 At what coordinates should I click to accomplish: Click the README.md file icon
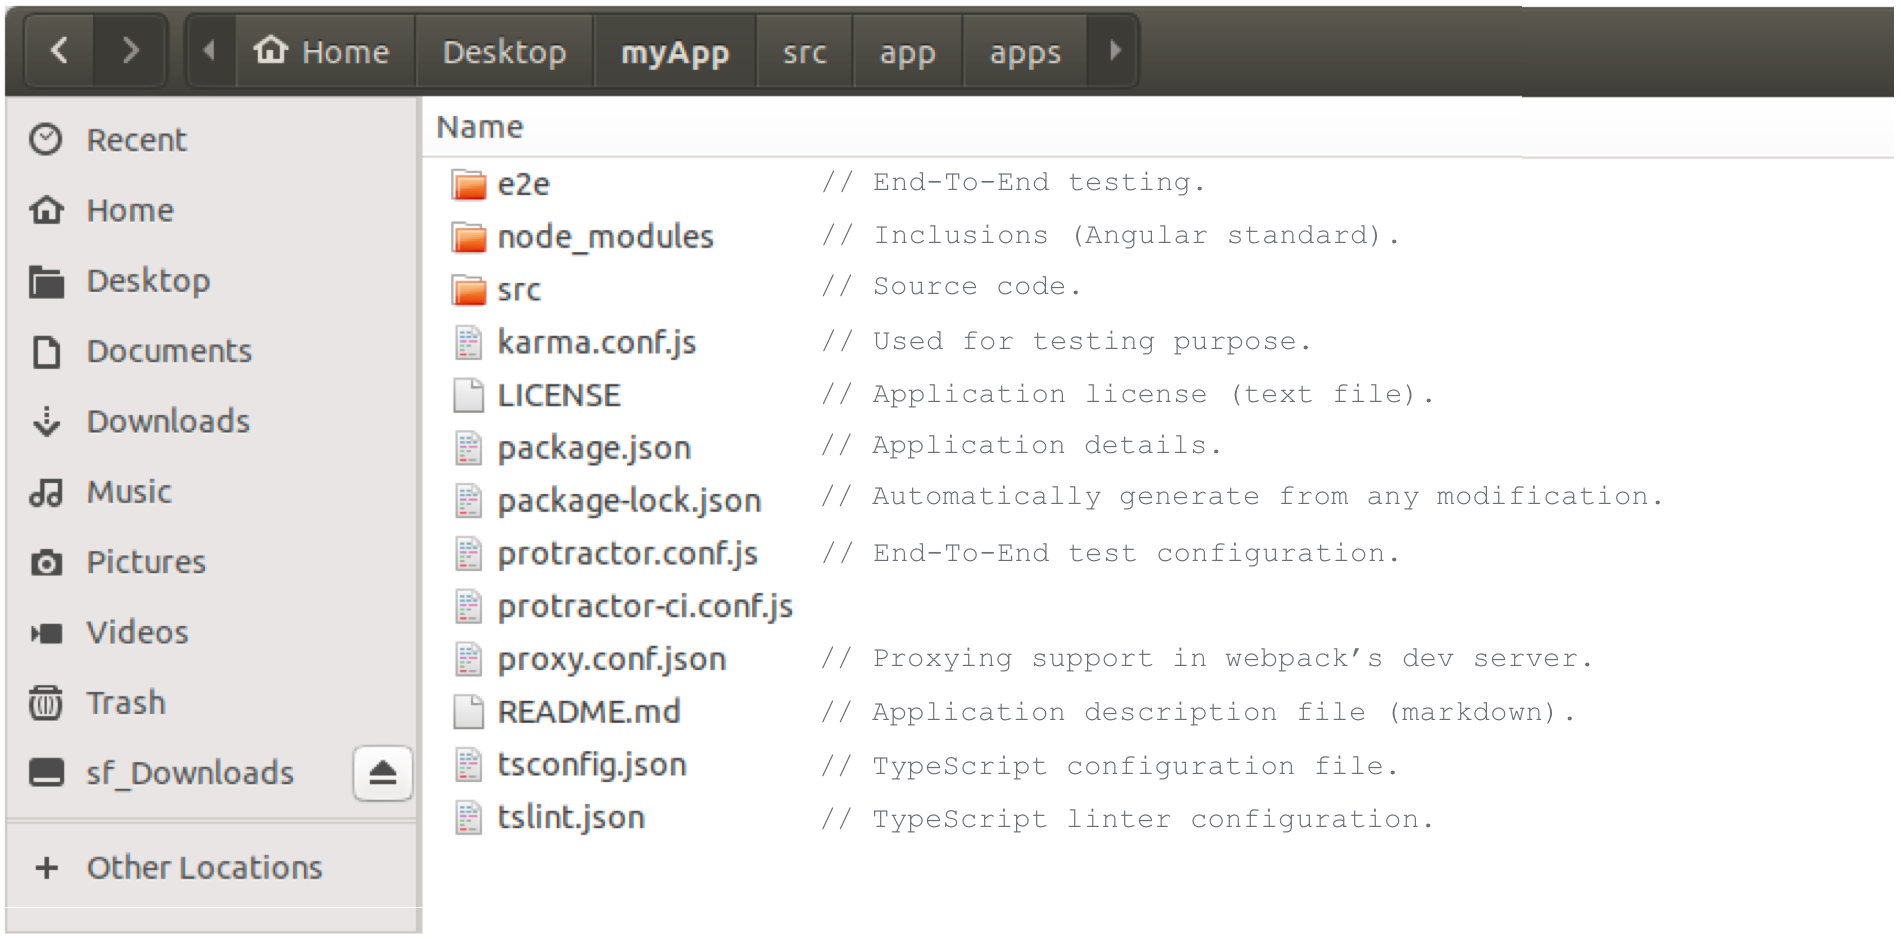468,712
